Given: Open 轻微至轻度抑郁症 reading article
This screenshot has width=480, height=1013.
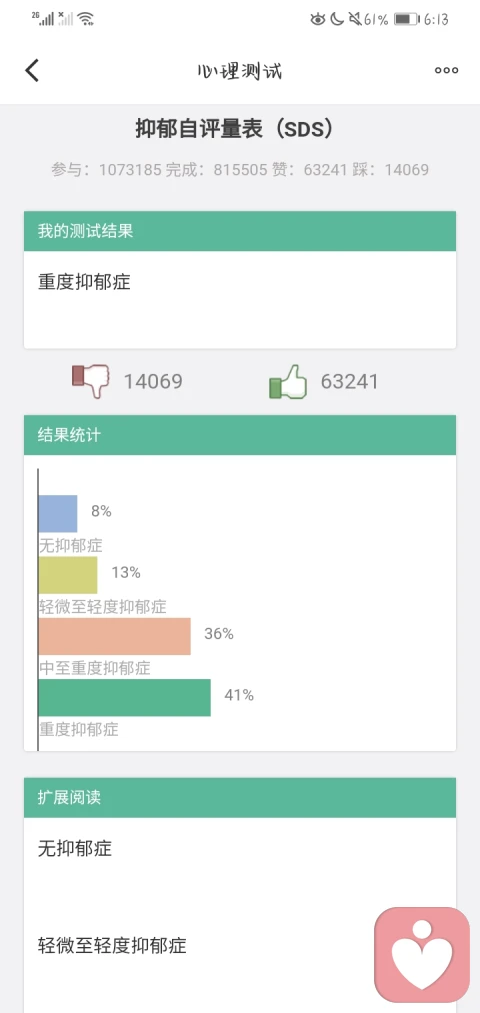Looking at the screenshot, I should (x=112, y=946).
